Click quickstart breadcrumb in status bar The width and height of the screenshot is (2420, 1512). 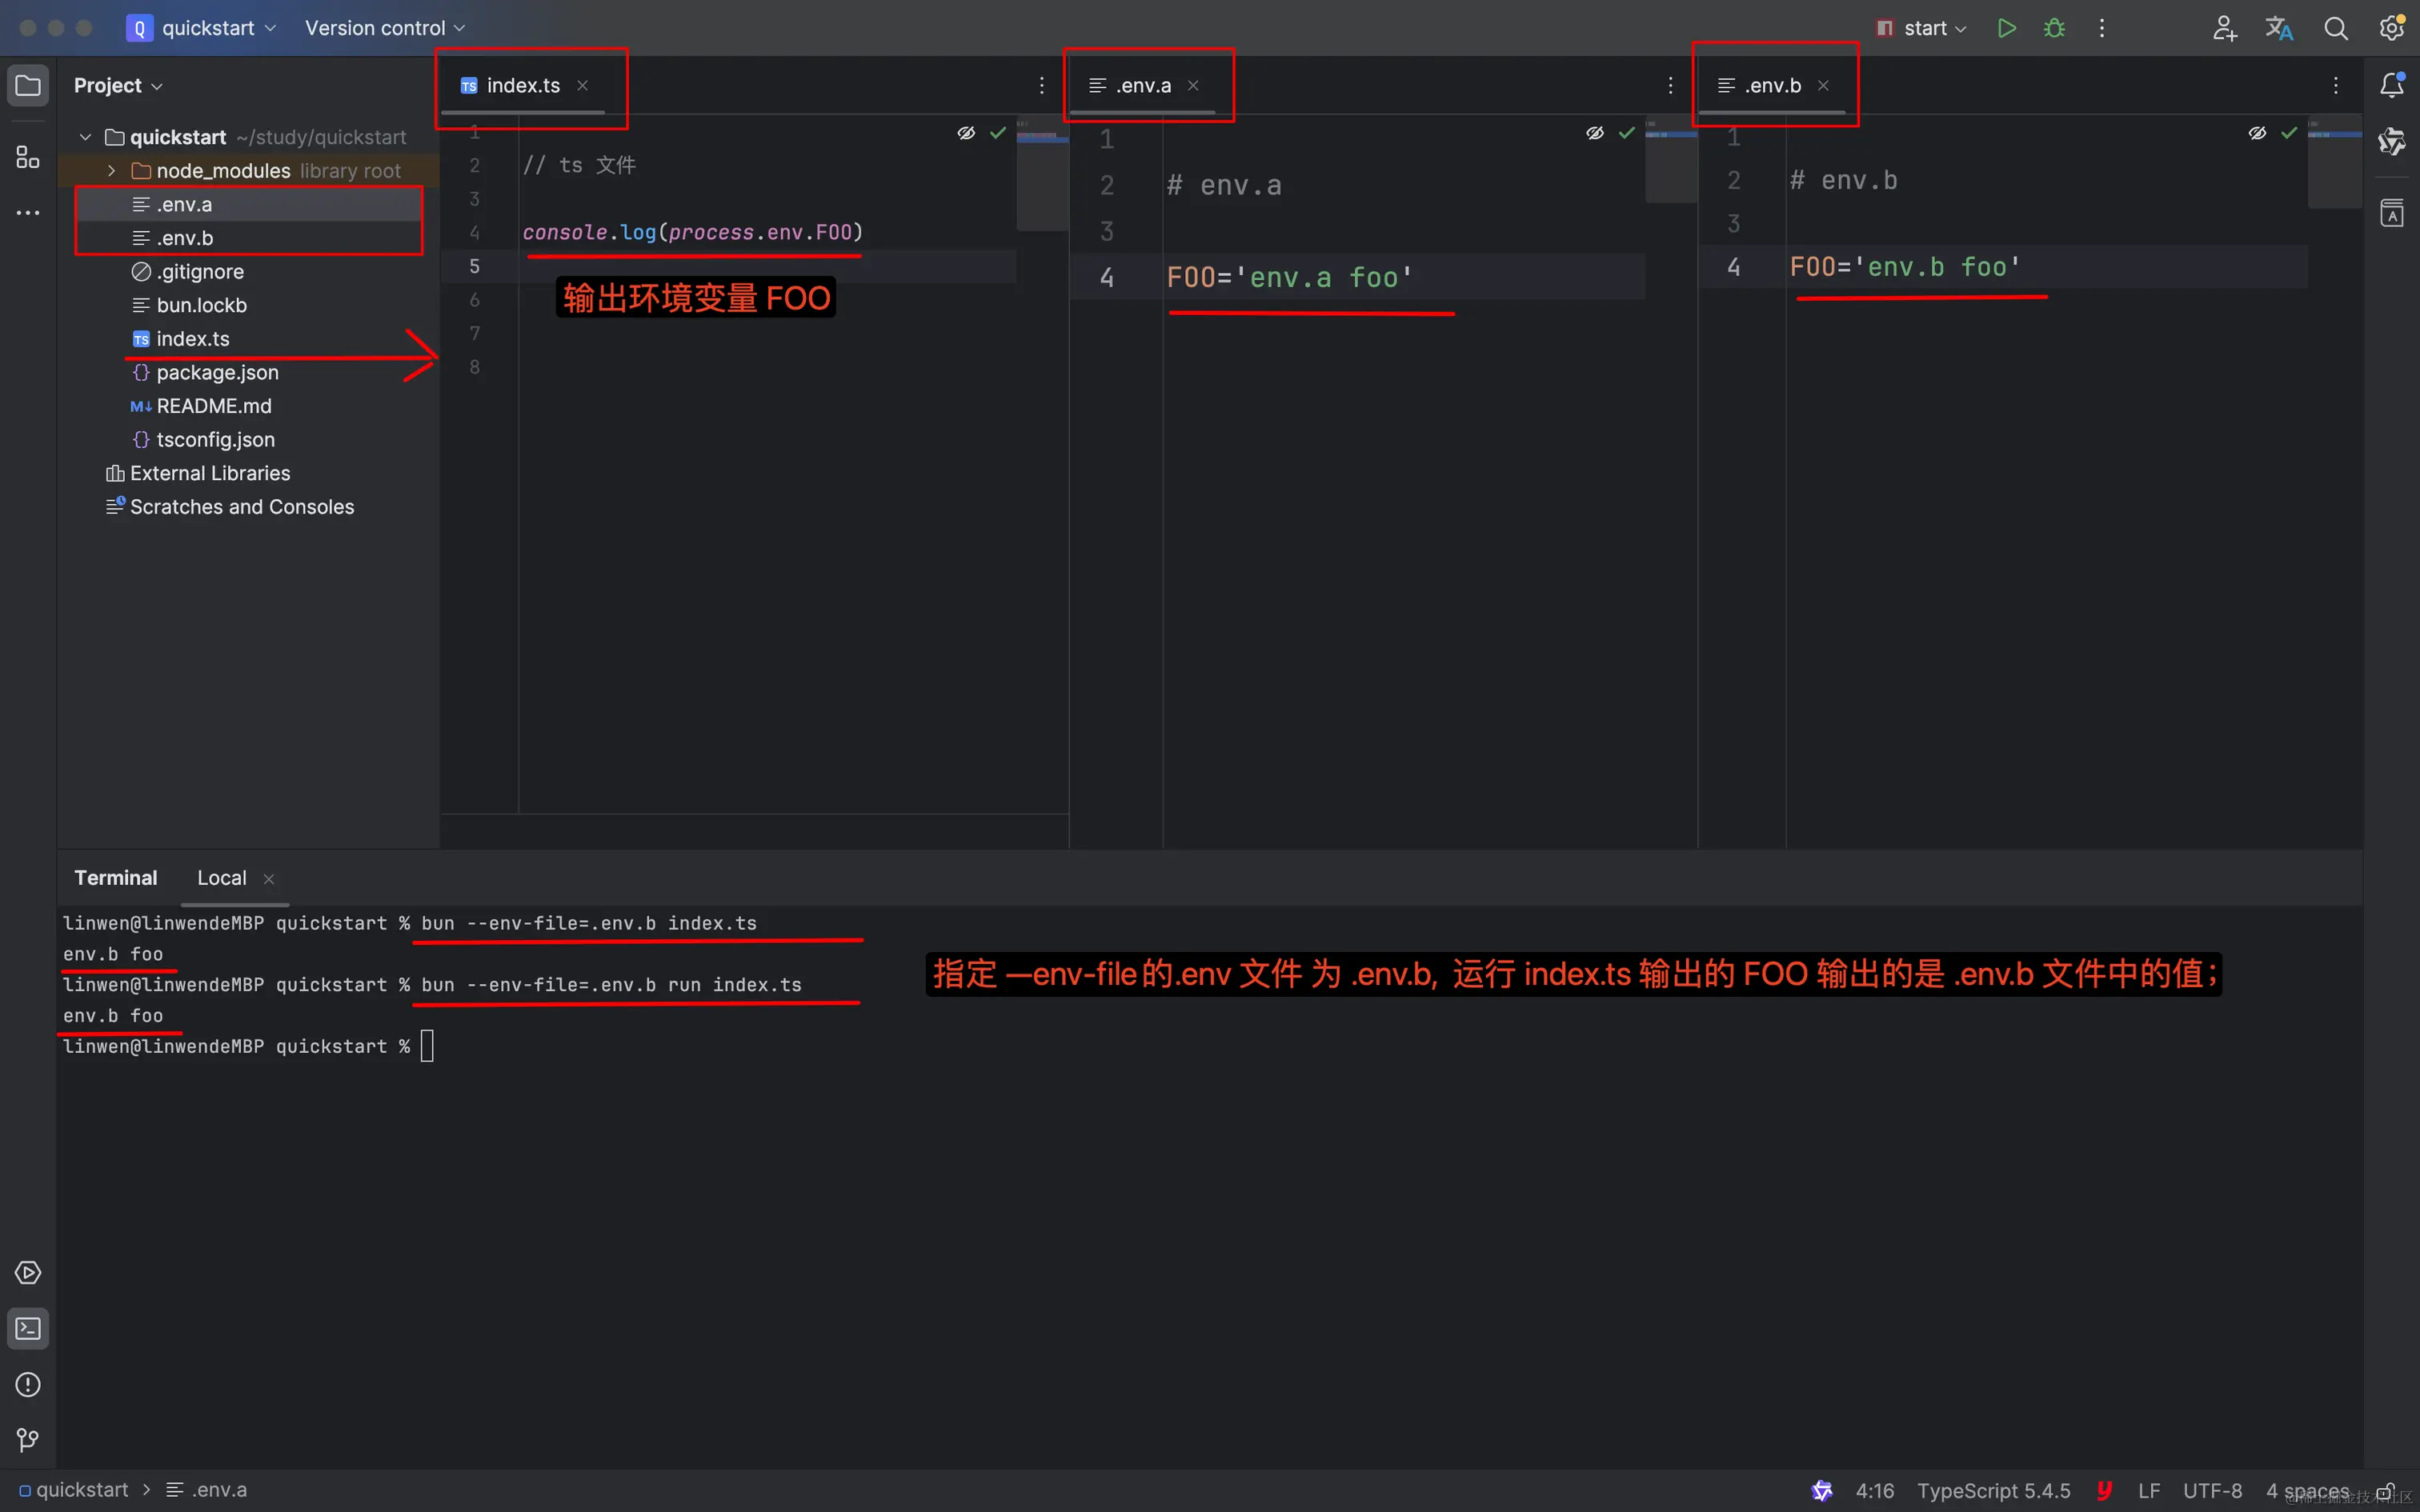(x=74, y=1490)
